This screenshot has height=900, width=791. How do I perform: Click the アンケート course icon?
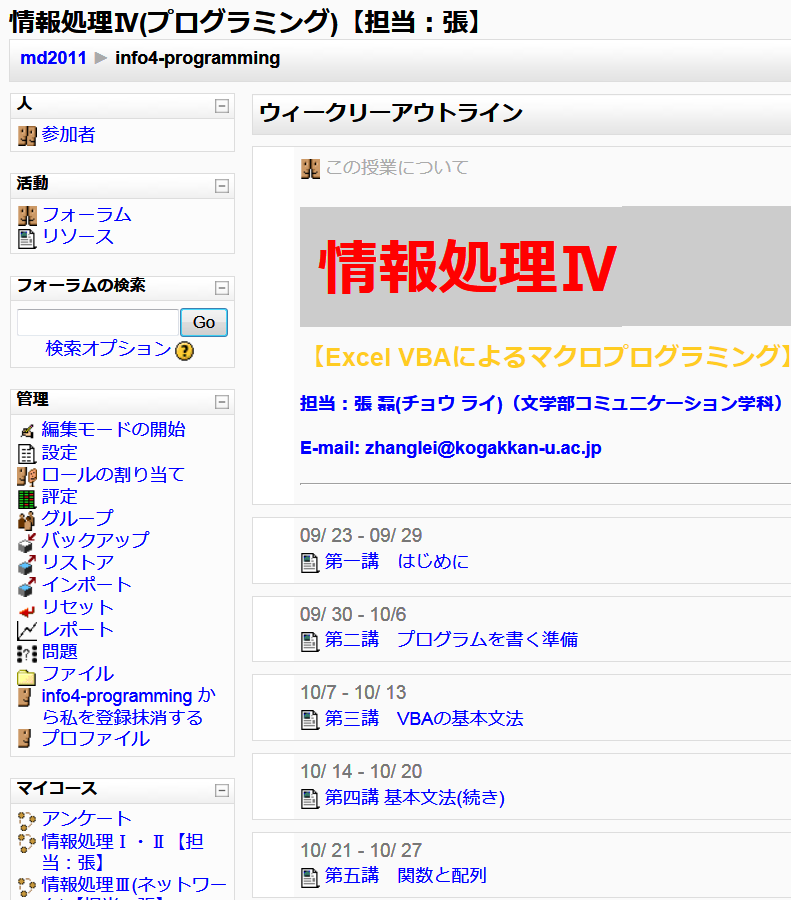[26, 821]
